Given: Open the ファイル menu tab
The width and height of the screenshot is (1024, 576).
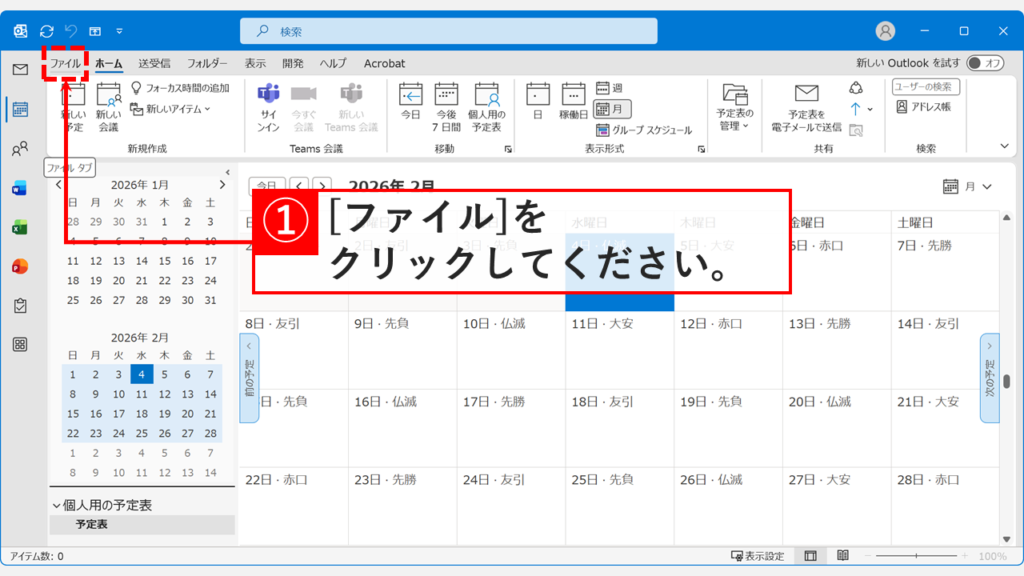Looking at the screenshot, I should [65, 63].
